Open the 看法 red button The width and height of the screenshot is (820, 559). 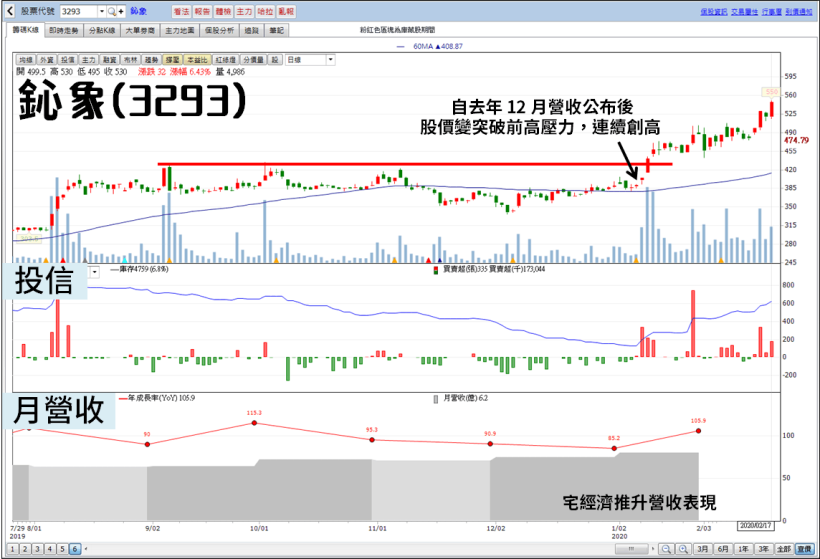pos(181,12)
